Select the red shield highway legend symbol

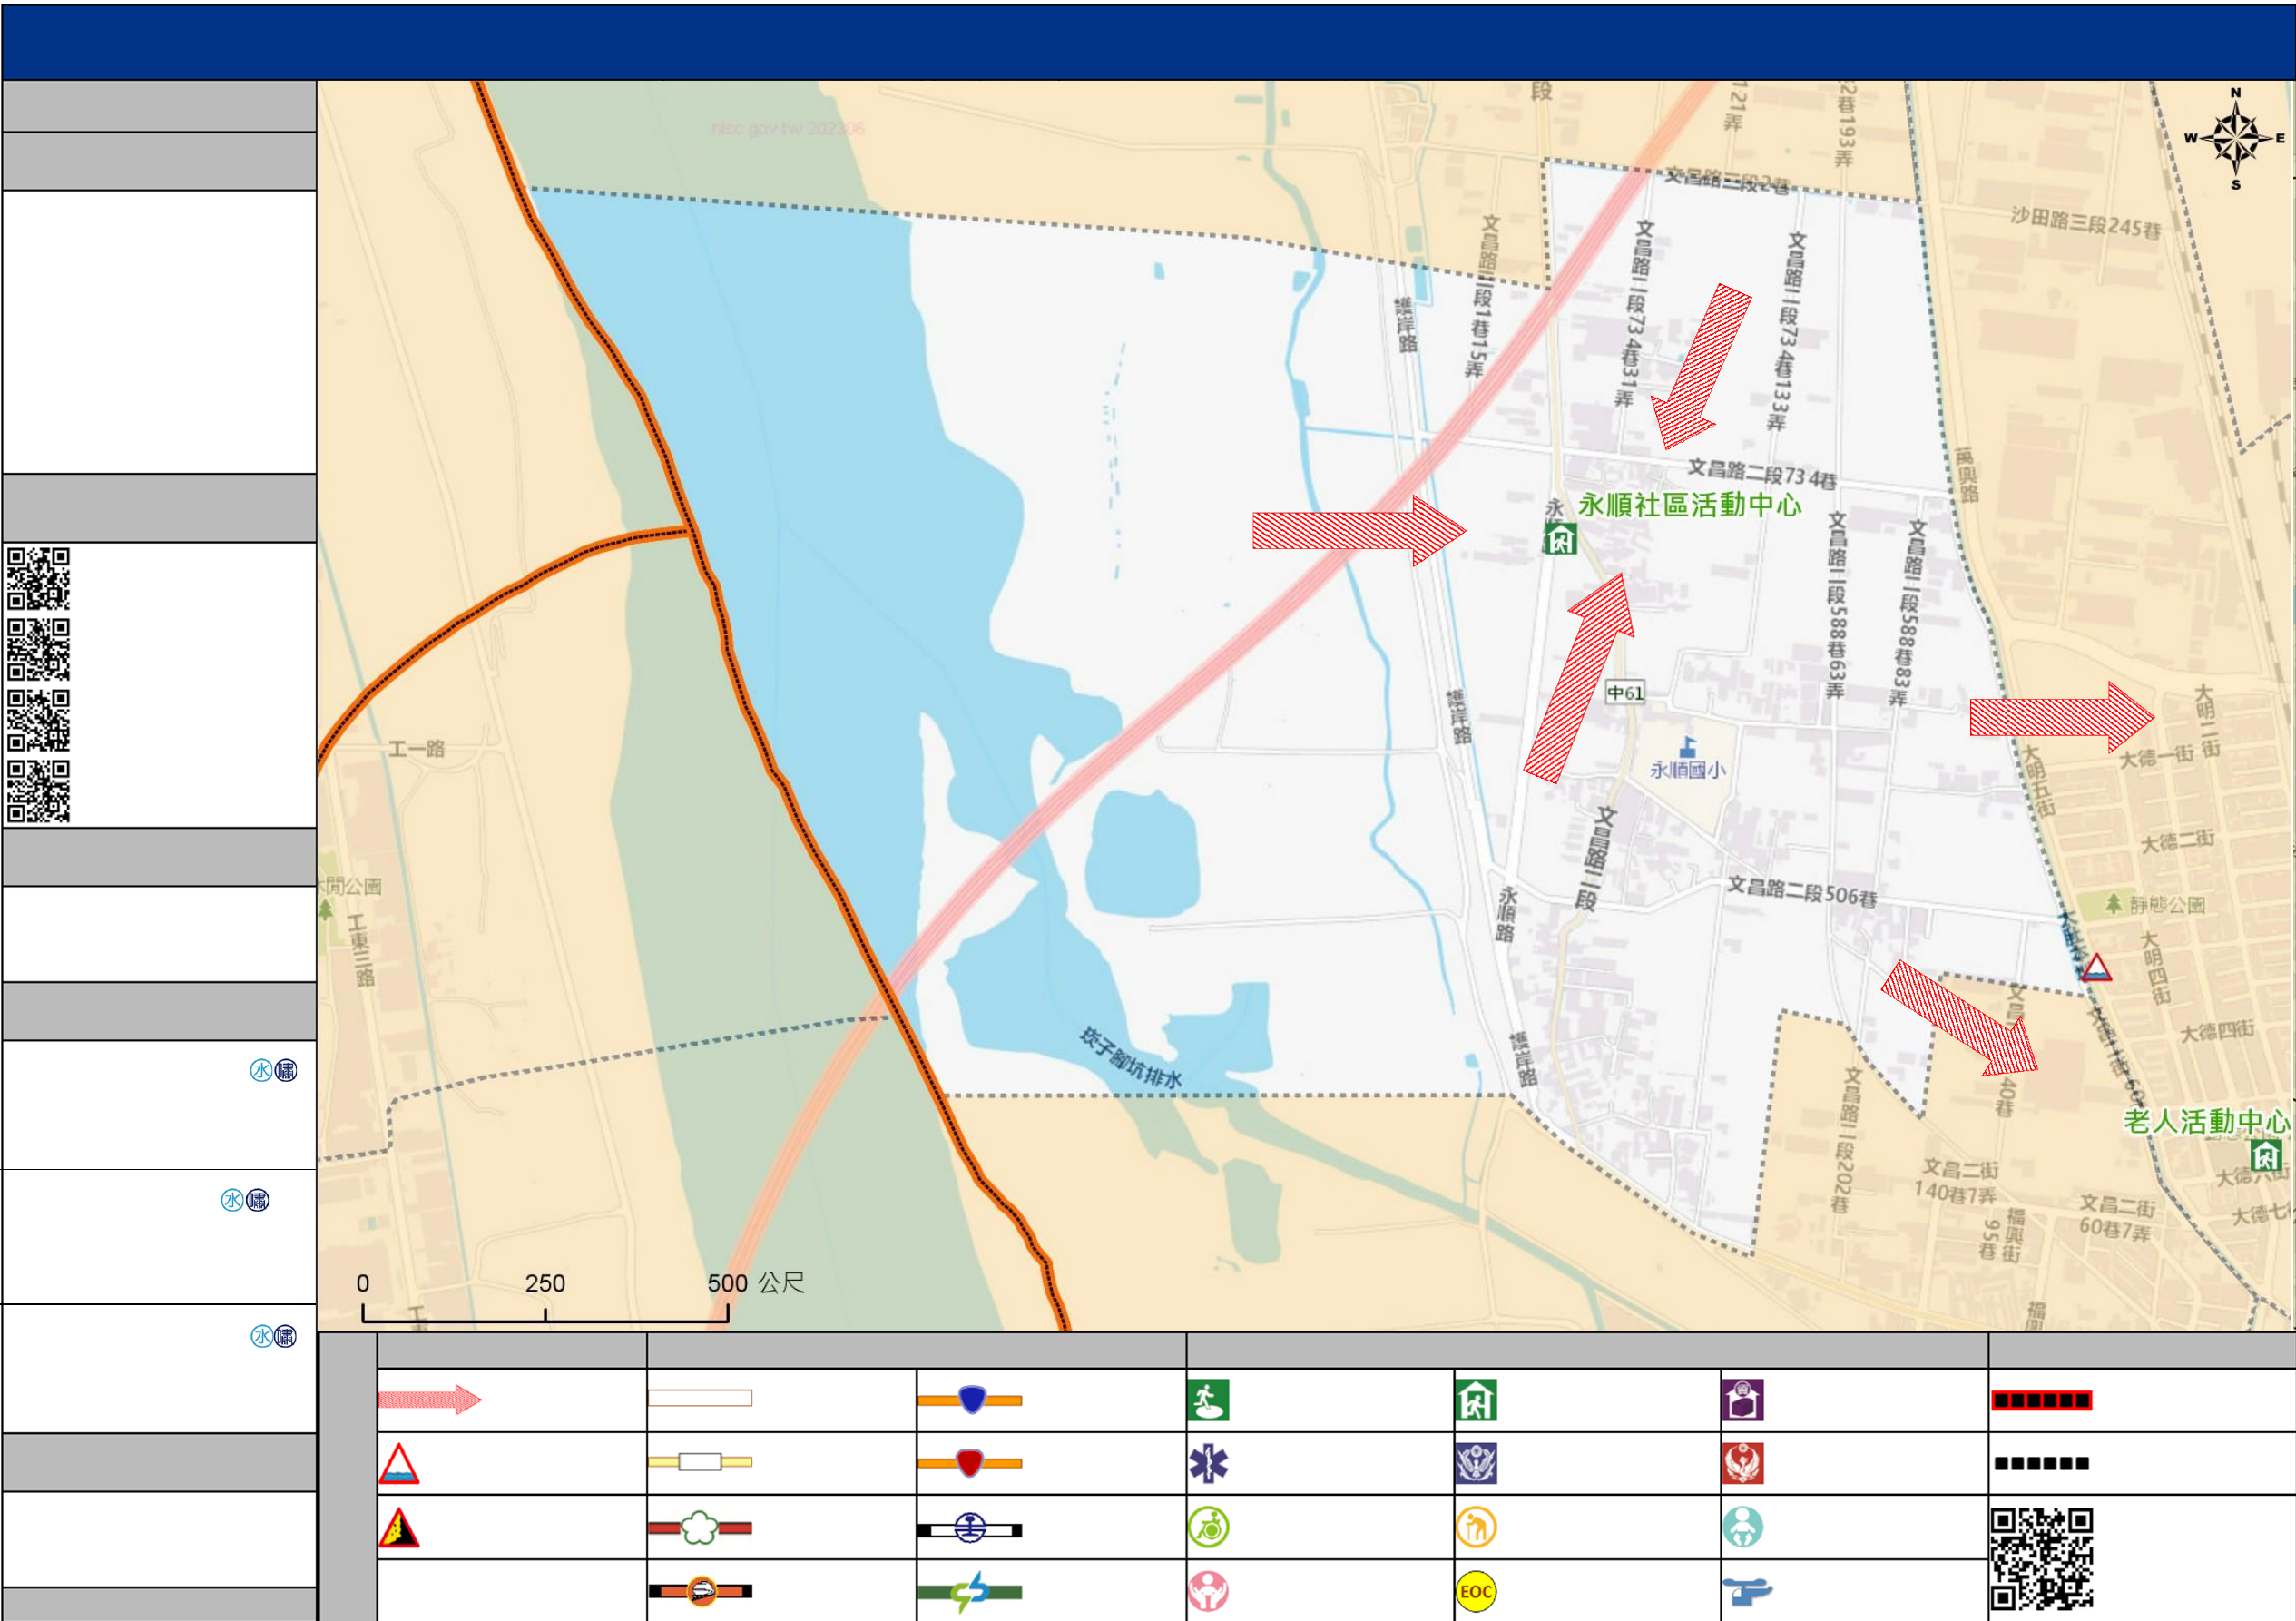970,1463
